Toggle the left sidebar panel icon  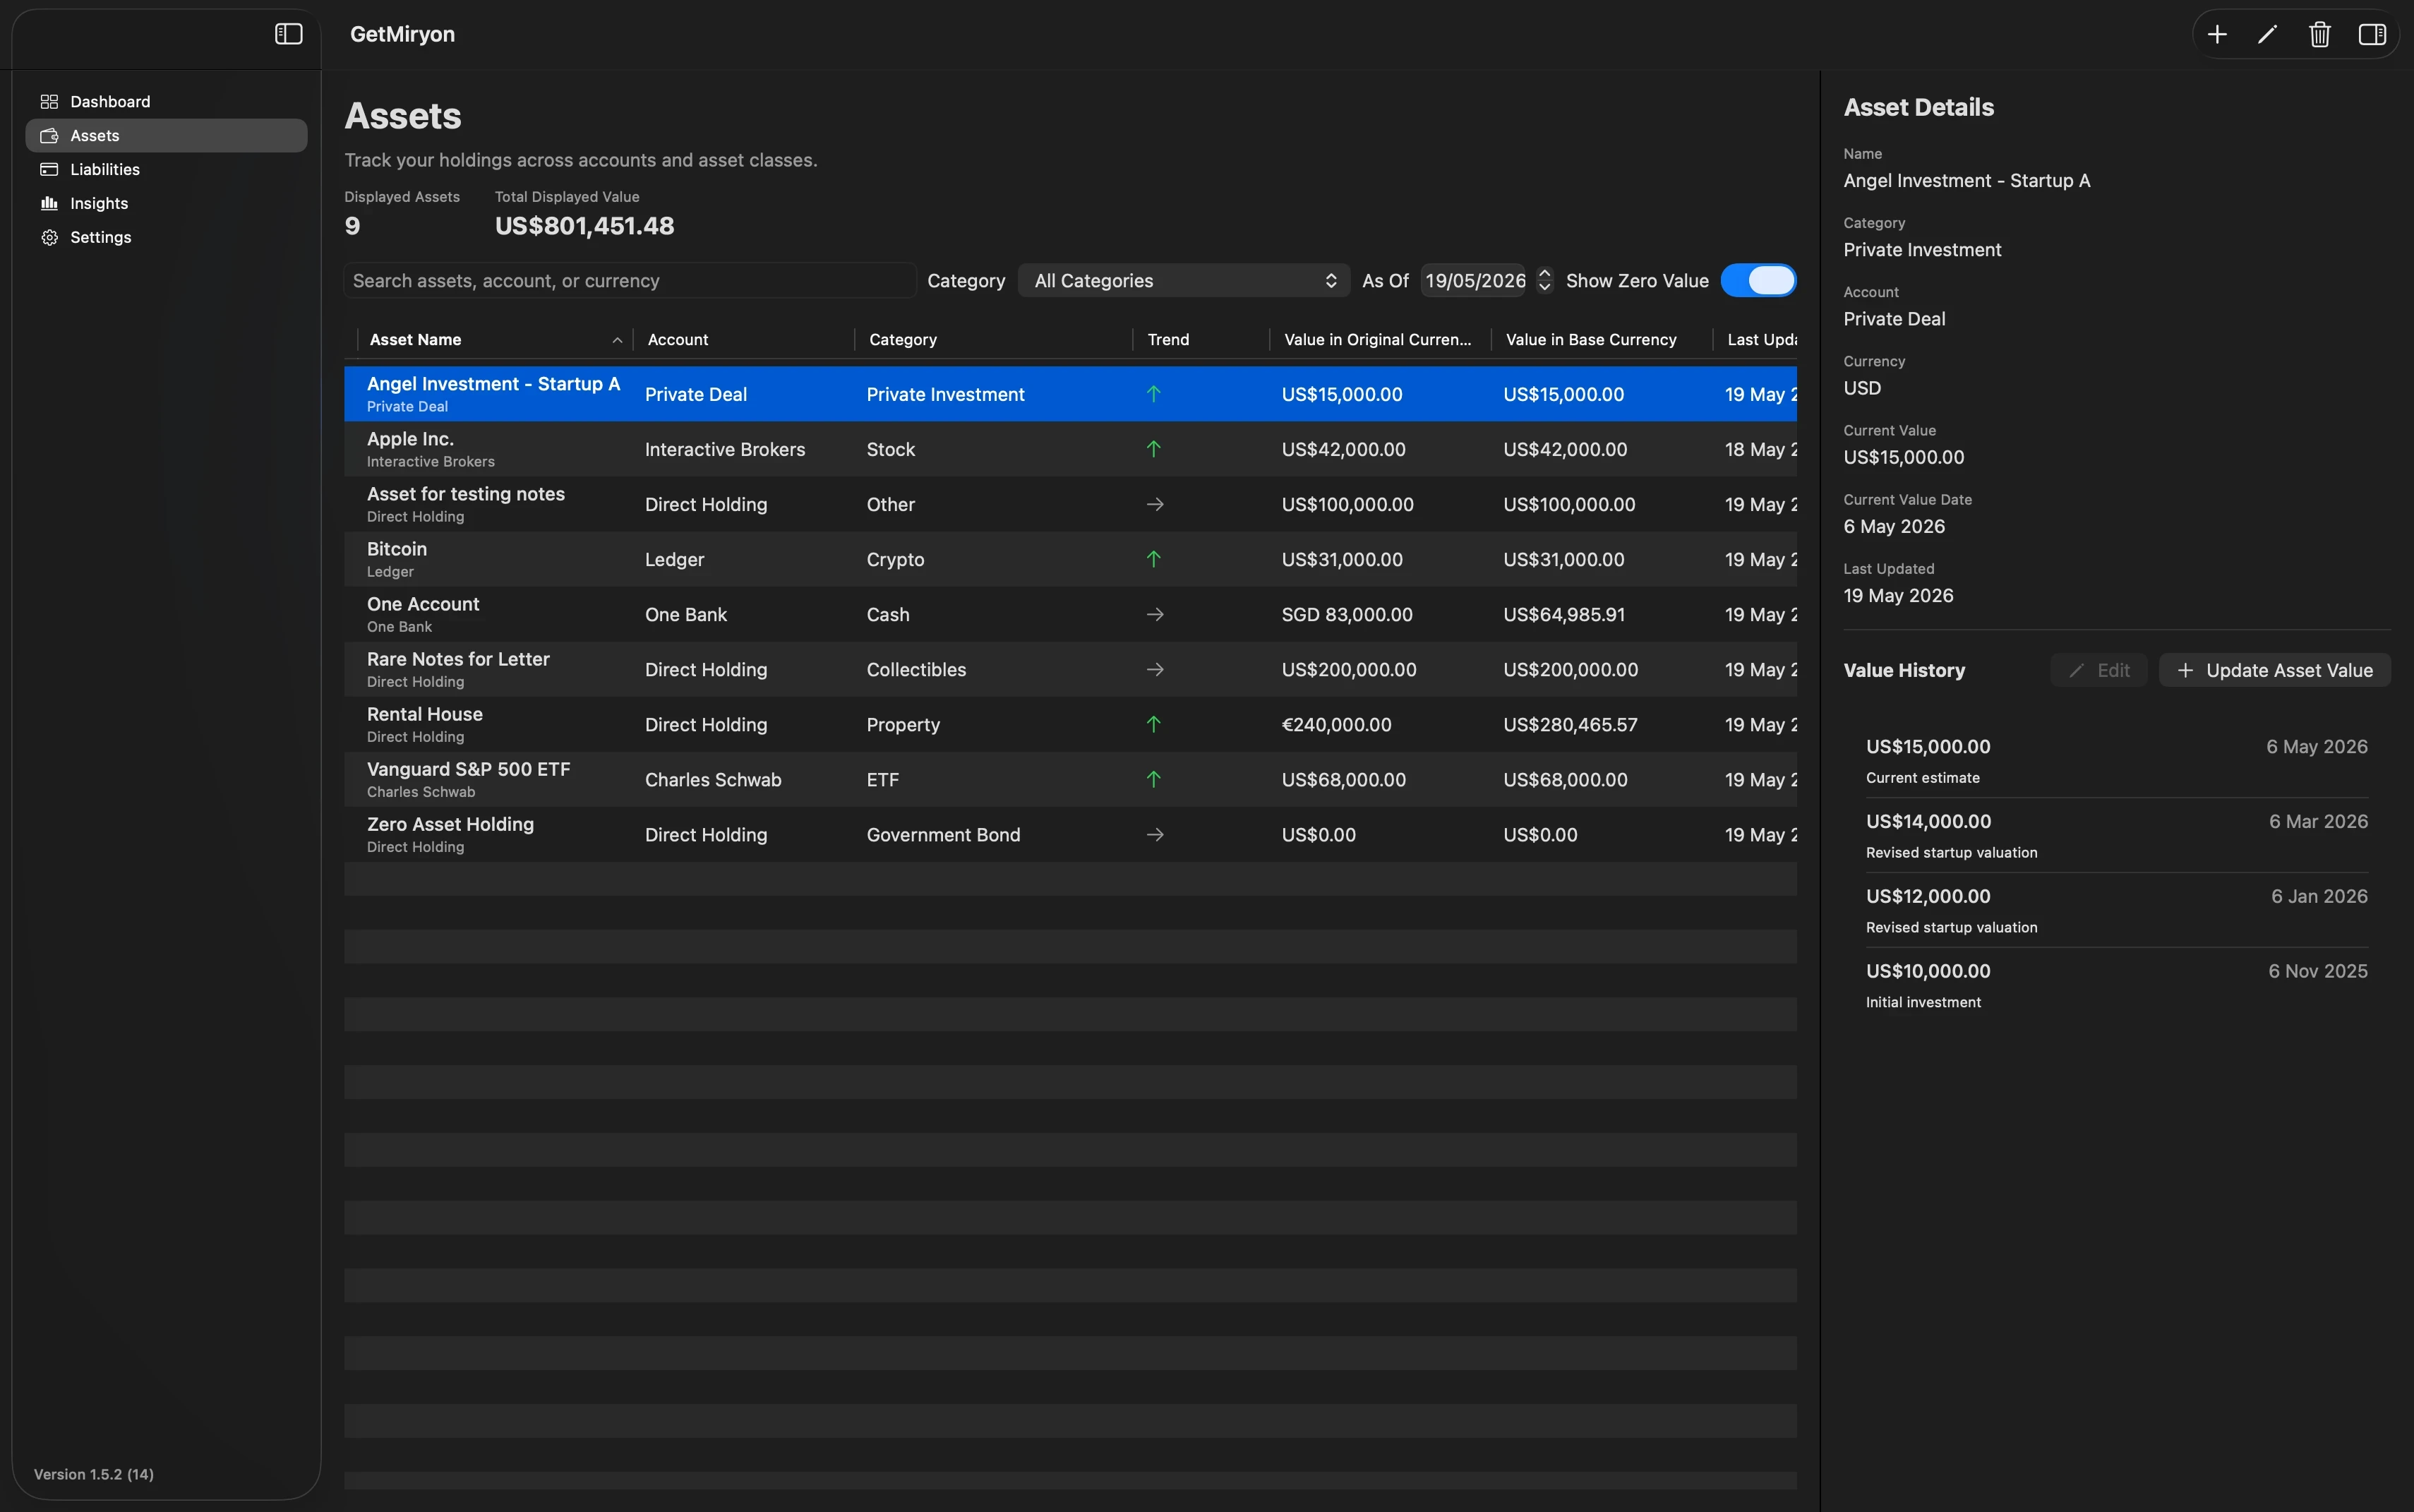point(288,34)
